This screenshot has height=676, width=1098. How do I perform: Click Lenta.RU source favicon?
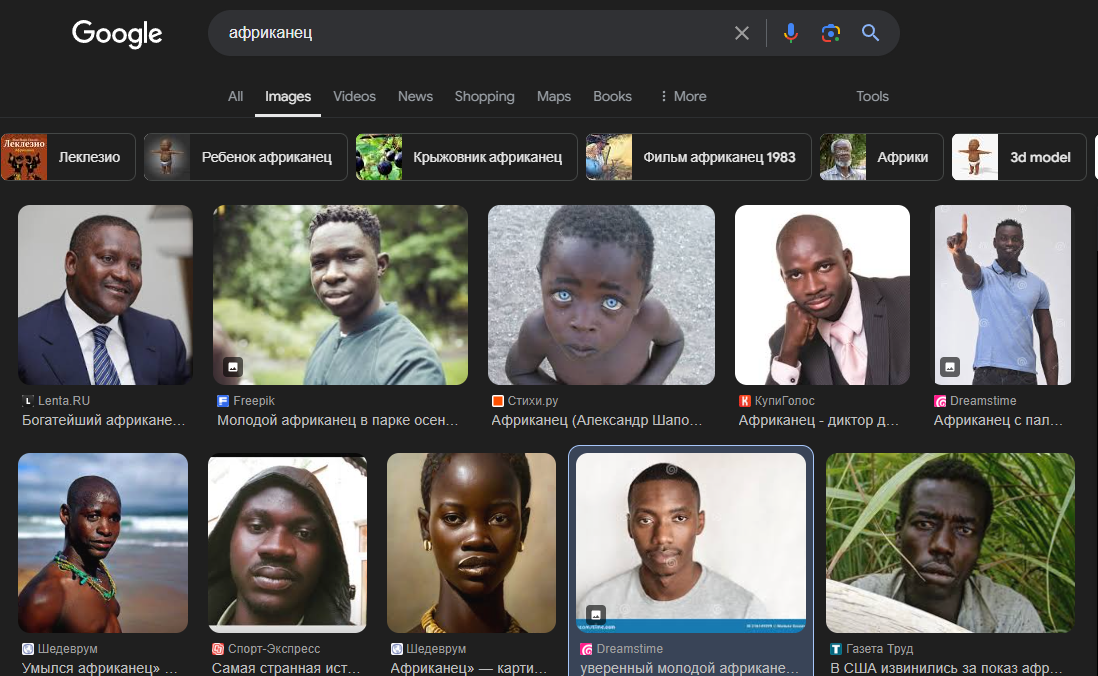point(28,401)
